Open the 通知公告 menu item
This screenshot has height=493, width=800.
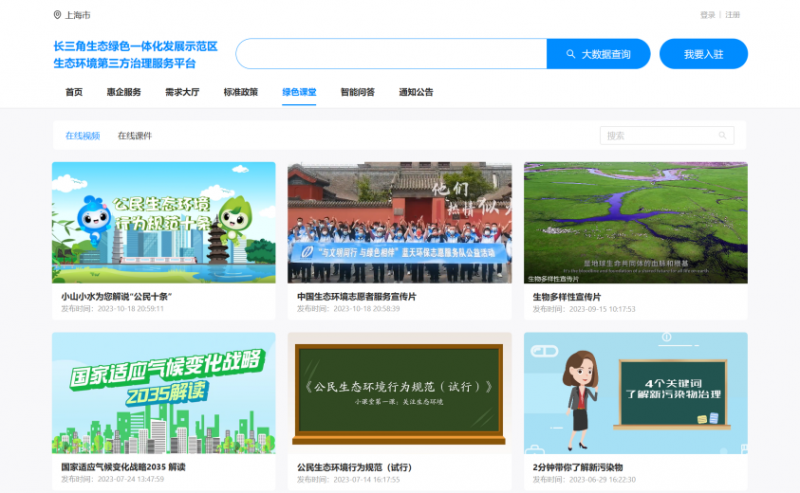416,92
